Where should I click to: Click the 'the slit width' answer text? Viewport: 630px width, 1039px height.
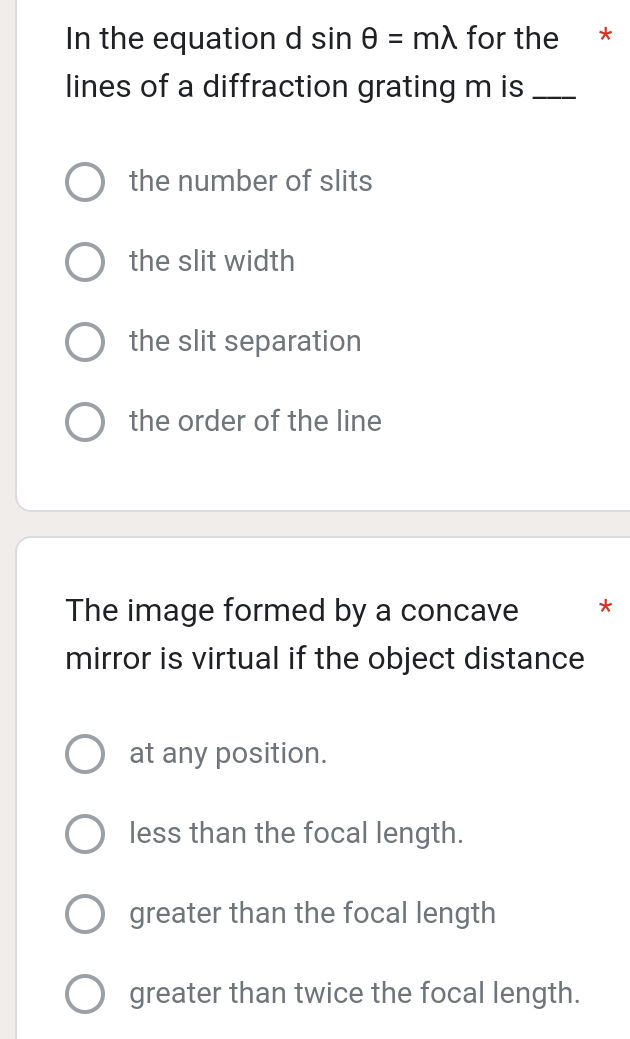click(x=212, y=262)
